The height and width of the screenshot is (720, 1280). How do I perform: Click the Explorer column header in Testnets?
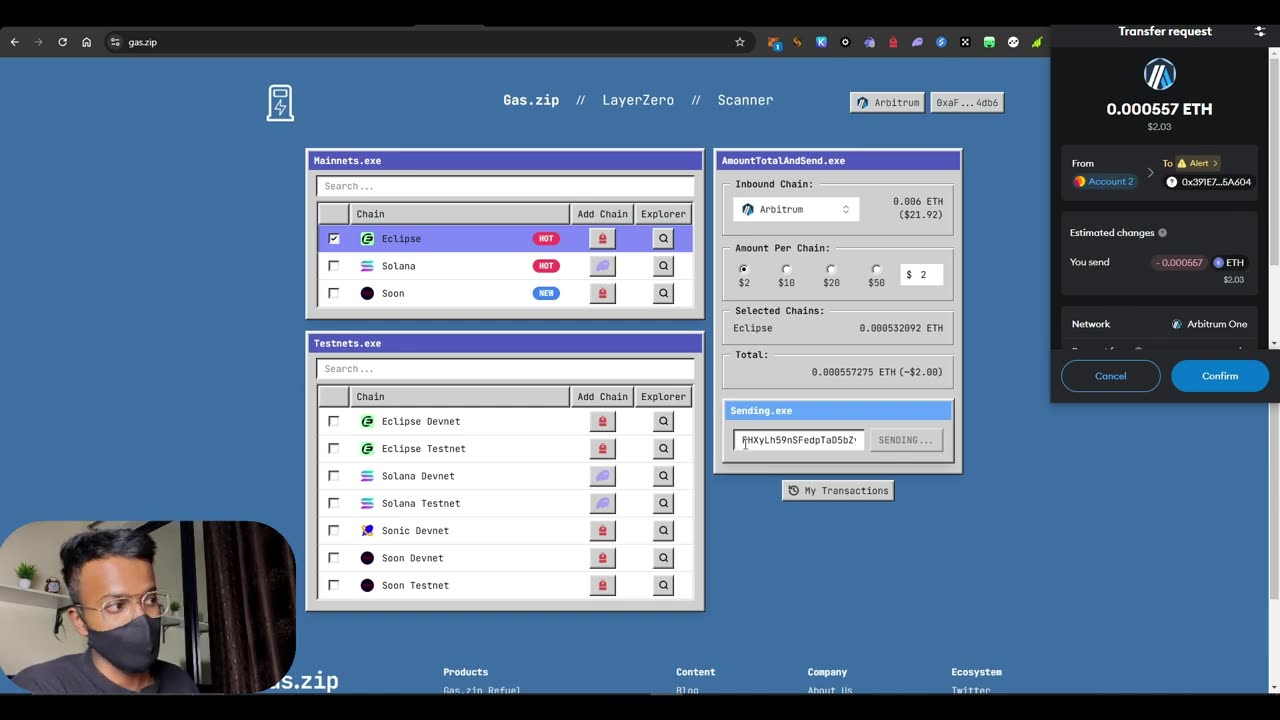(663, 397)
